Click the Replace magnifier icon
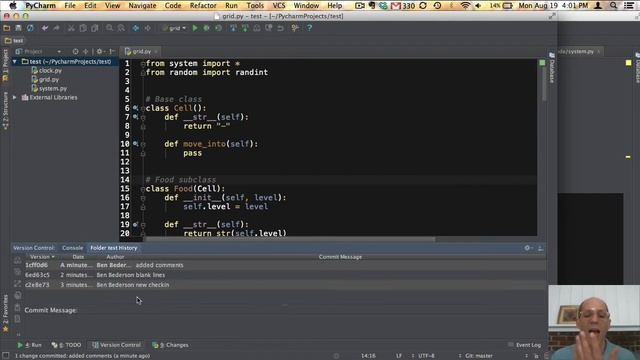The width and height of the screenshot is (640, 360). 121,28
